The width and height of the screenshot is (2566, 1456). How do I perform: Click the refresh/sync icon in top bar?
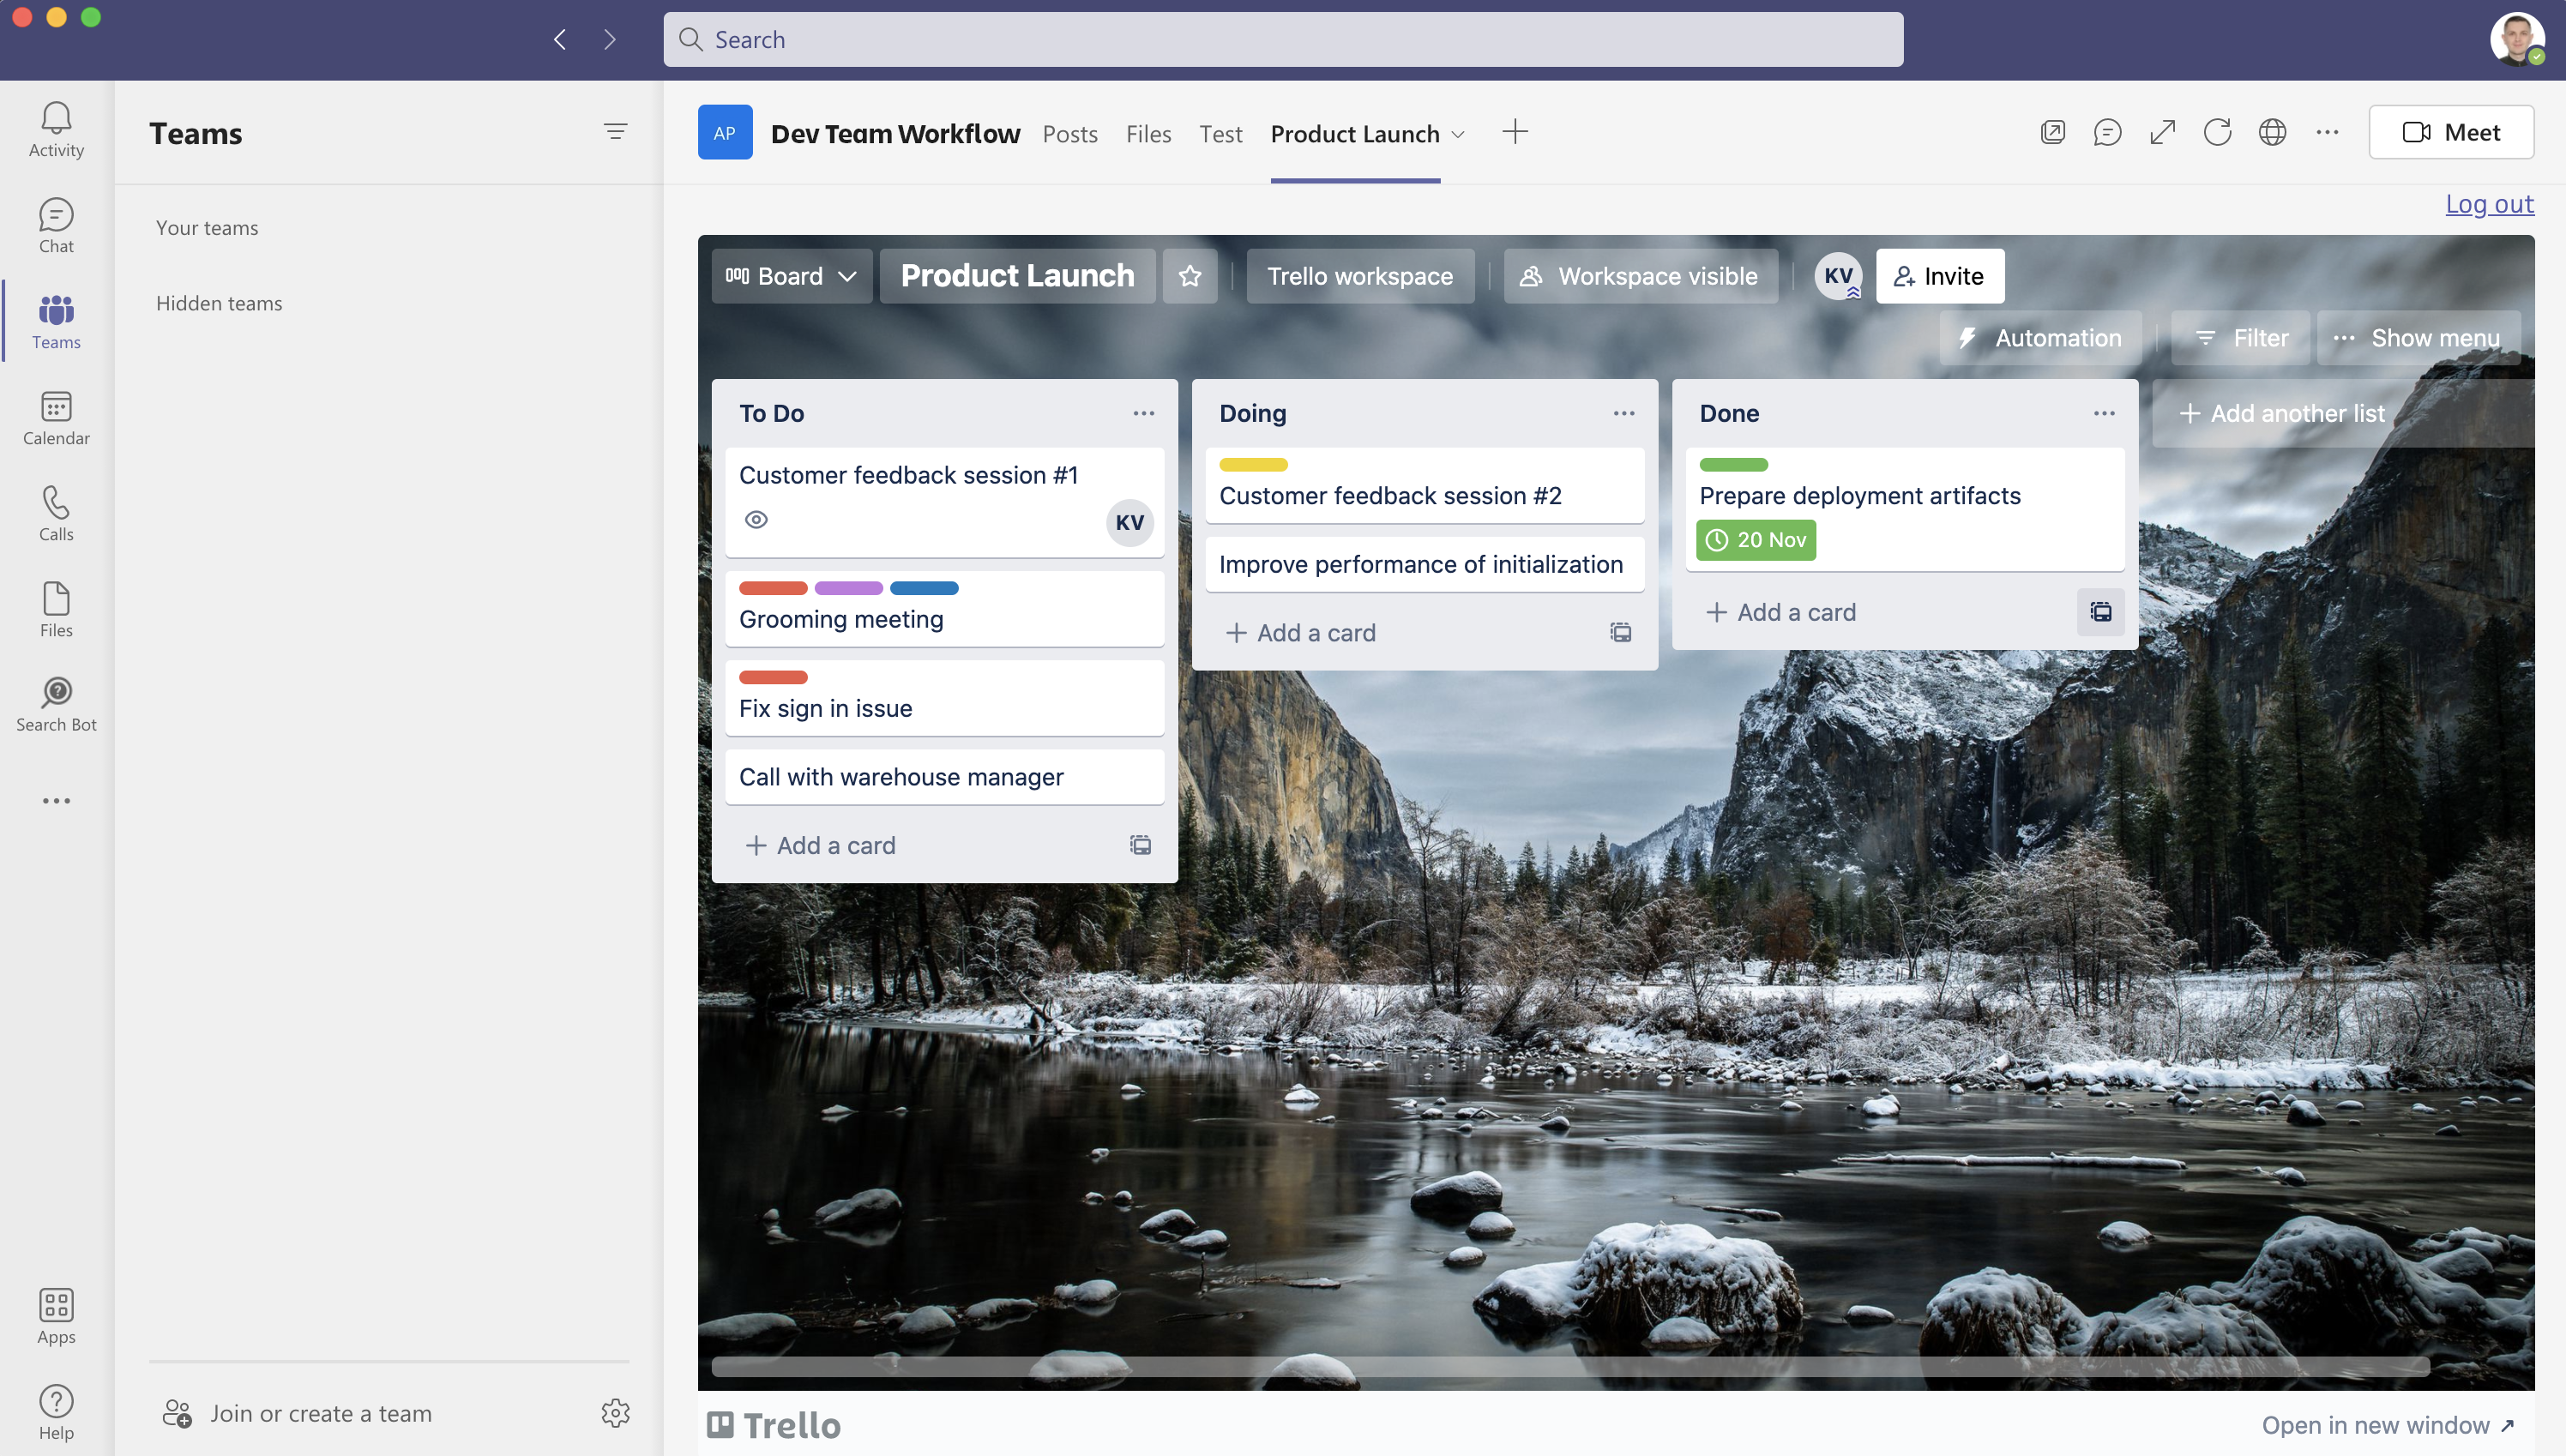pyautogui.click(x=2217, y=130)
